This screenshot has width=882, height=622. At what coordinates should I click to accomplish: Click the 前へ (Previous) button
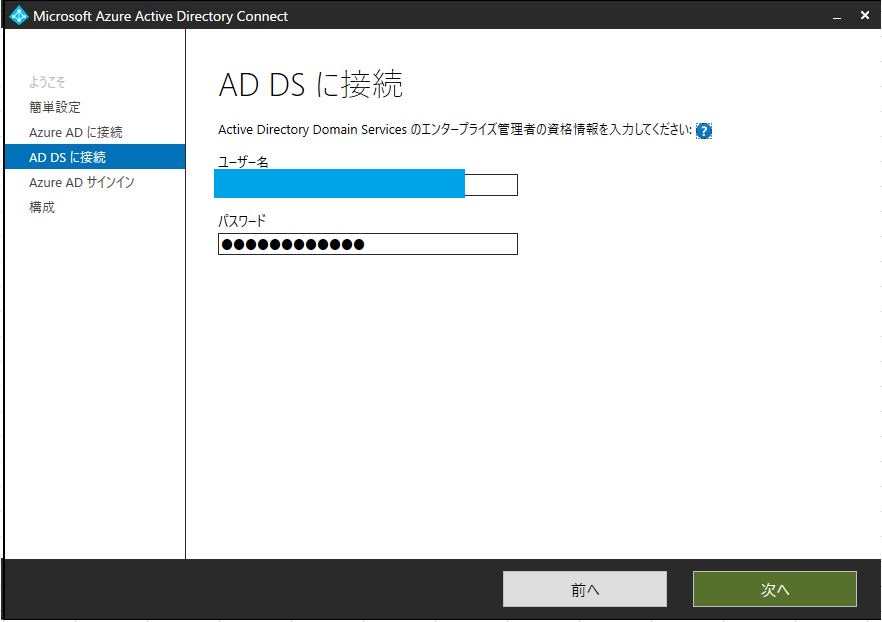click(x=585, y=589)
